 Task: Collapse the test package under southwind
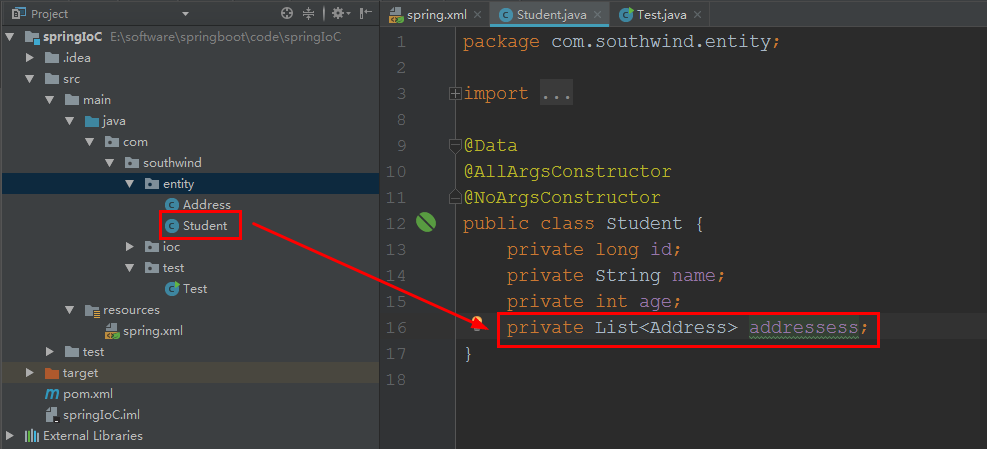point(130,268)
